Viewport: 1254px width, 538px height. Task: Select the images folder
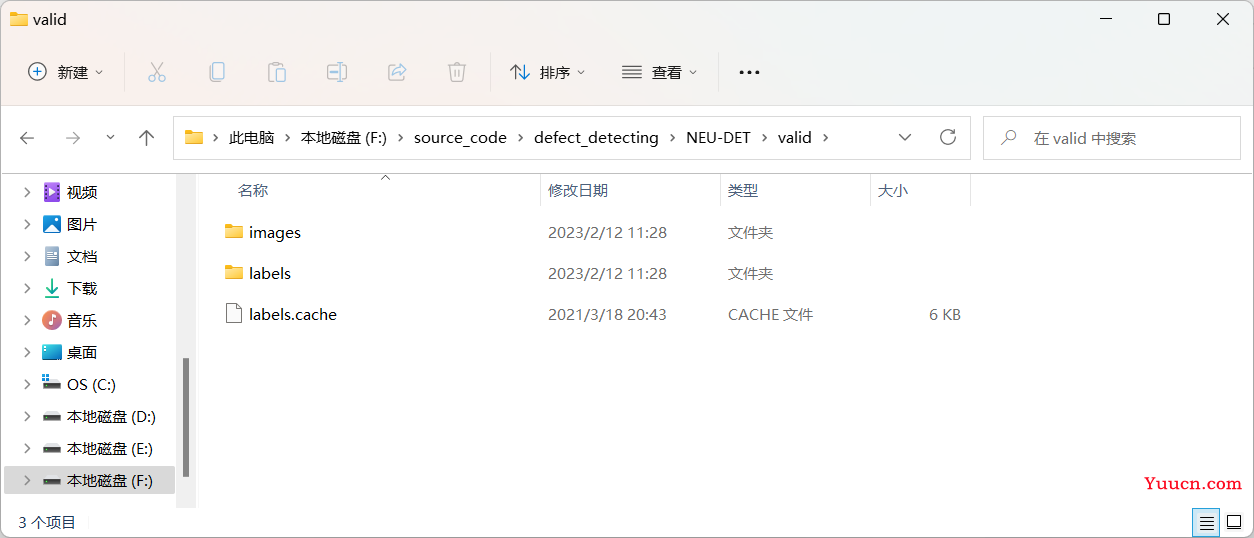(x=275, y=232)
